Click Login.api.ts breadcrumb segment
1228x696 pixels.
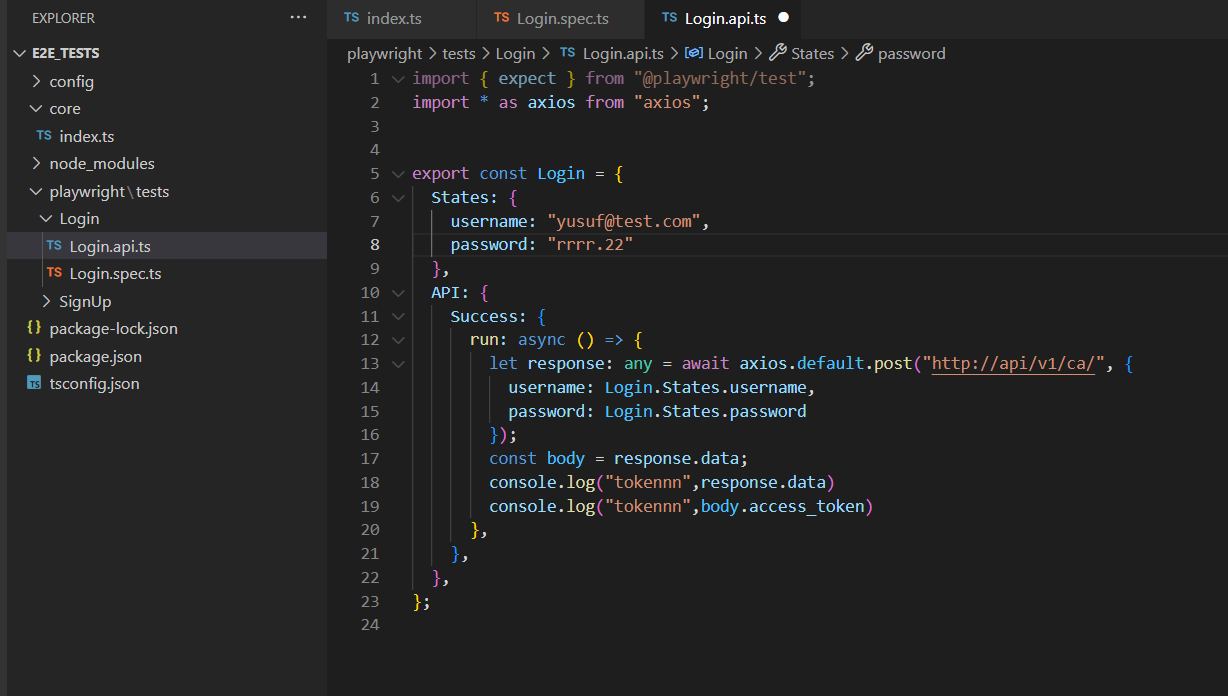point(623,53)
